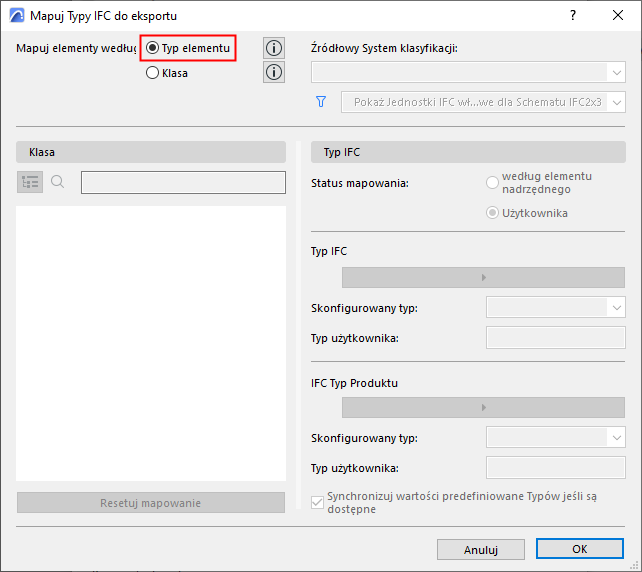The width and height of the screenshot is (642, 572).
Task: Confirm with the OK button
Action: pos(580,549)
